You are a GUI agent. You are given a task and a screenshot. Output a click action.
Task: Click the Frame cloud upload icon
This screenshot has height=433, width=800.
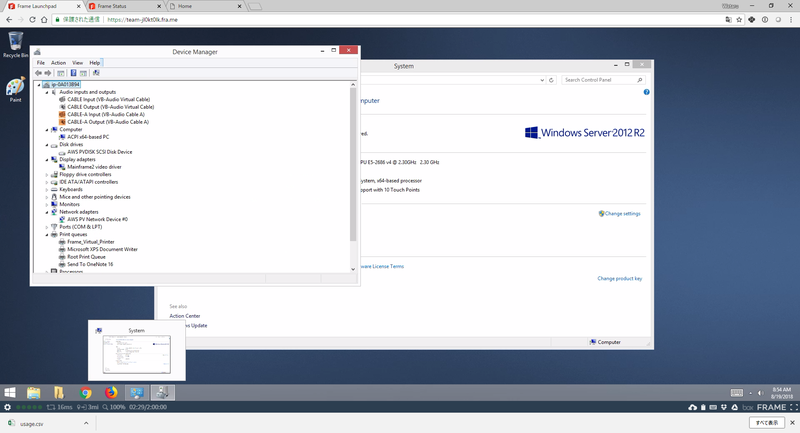click(x=692, y=407)
